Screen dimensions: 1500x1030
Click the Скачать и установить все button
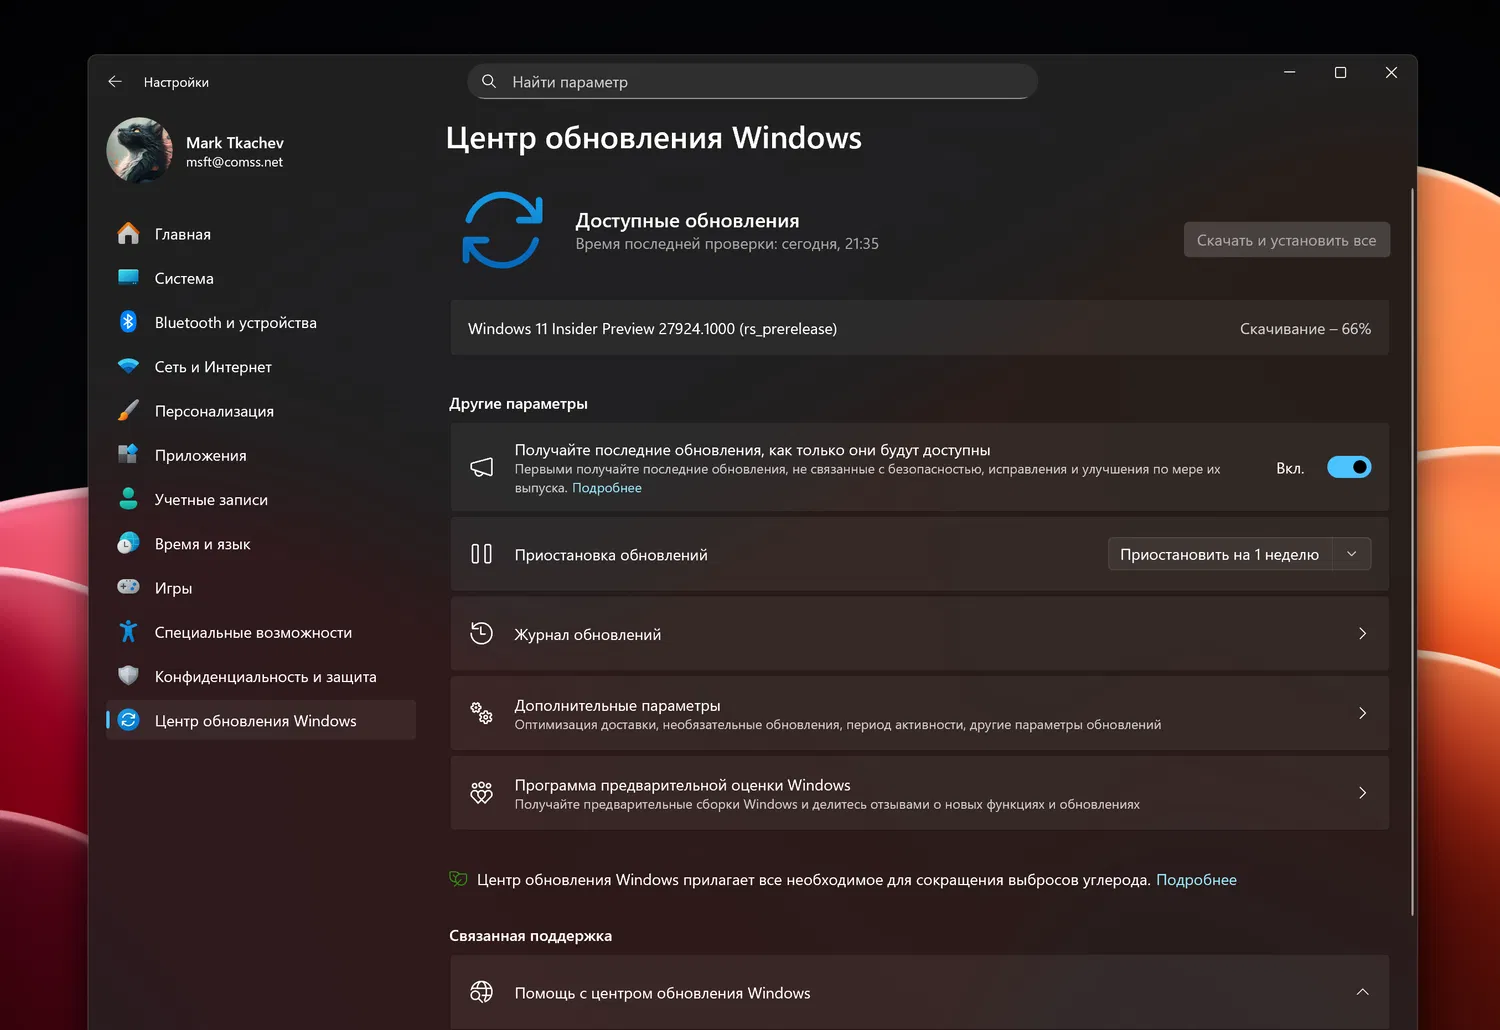(1286, 239)
